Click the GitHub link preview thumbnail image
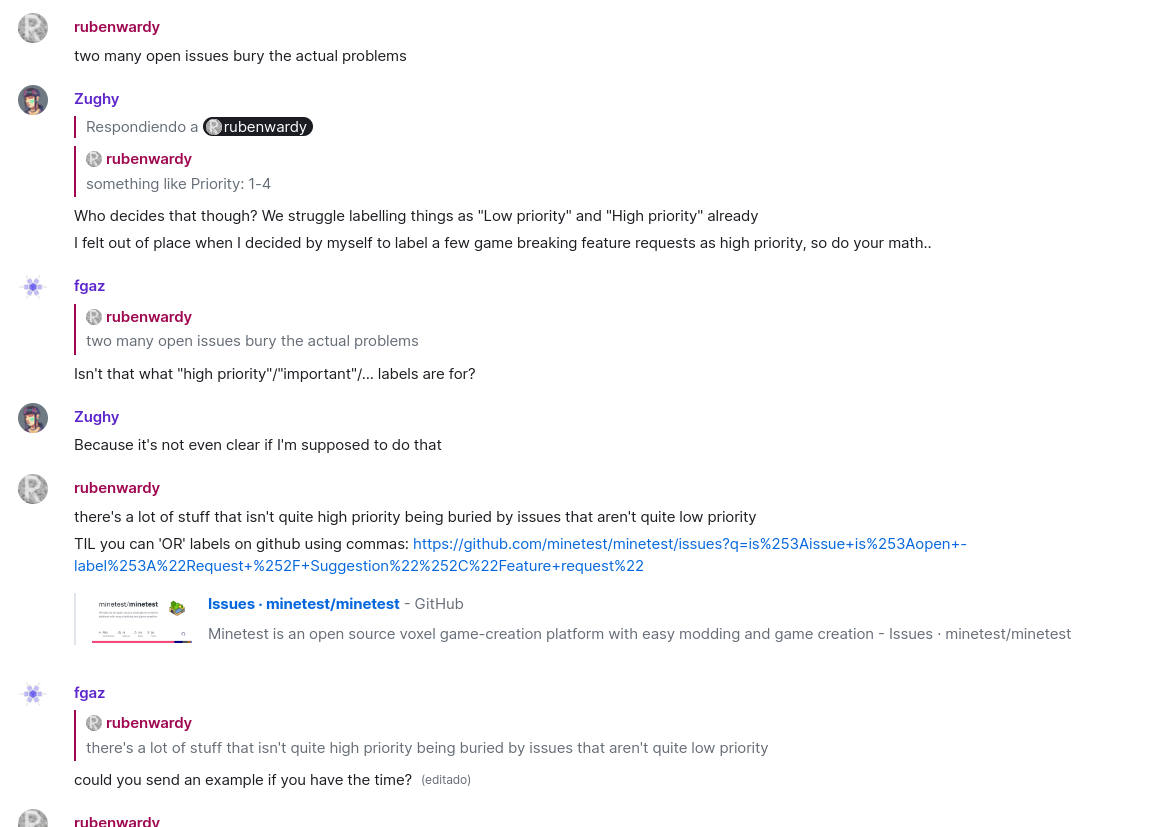This screenshot has height=827, width=1169. 142,619
